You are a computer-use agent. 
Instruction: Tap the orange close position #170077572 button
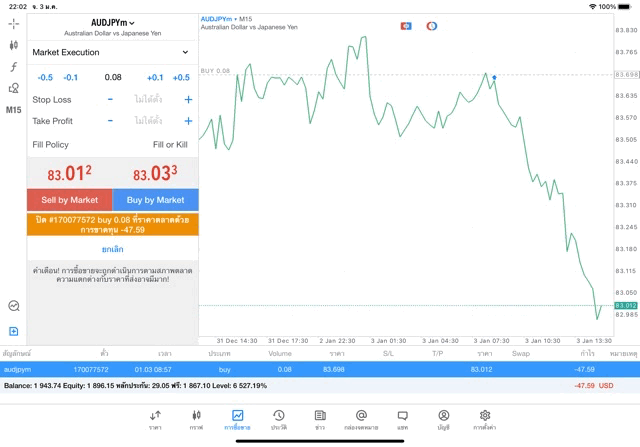[112, 224]
